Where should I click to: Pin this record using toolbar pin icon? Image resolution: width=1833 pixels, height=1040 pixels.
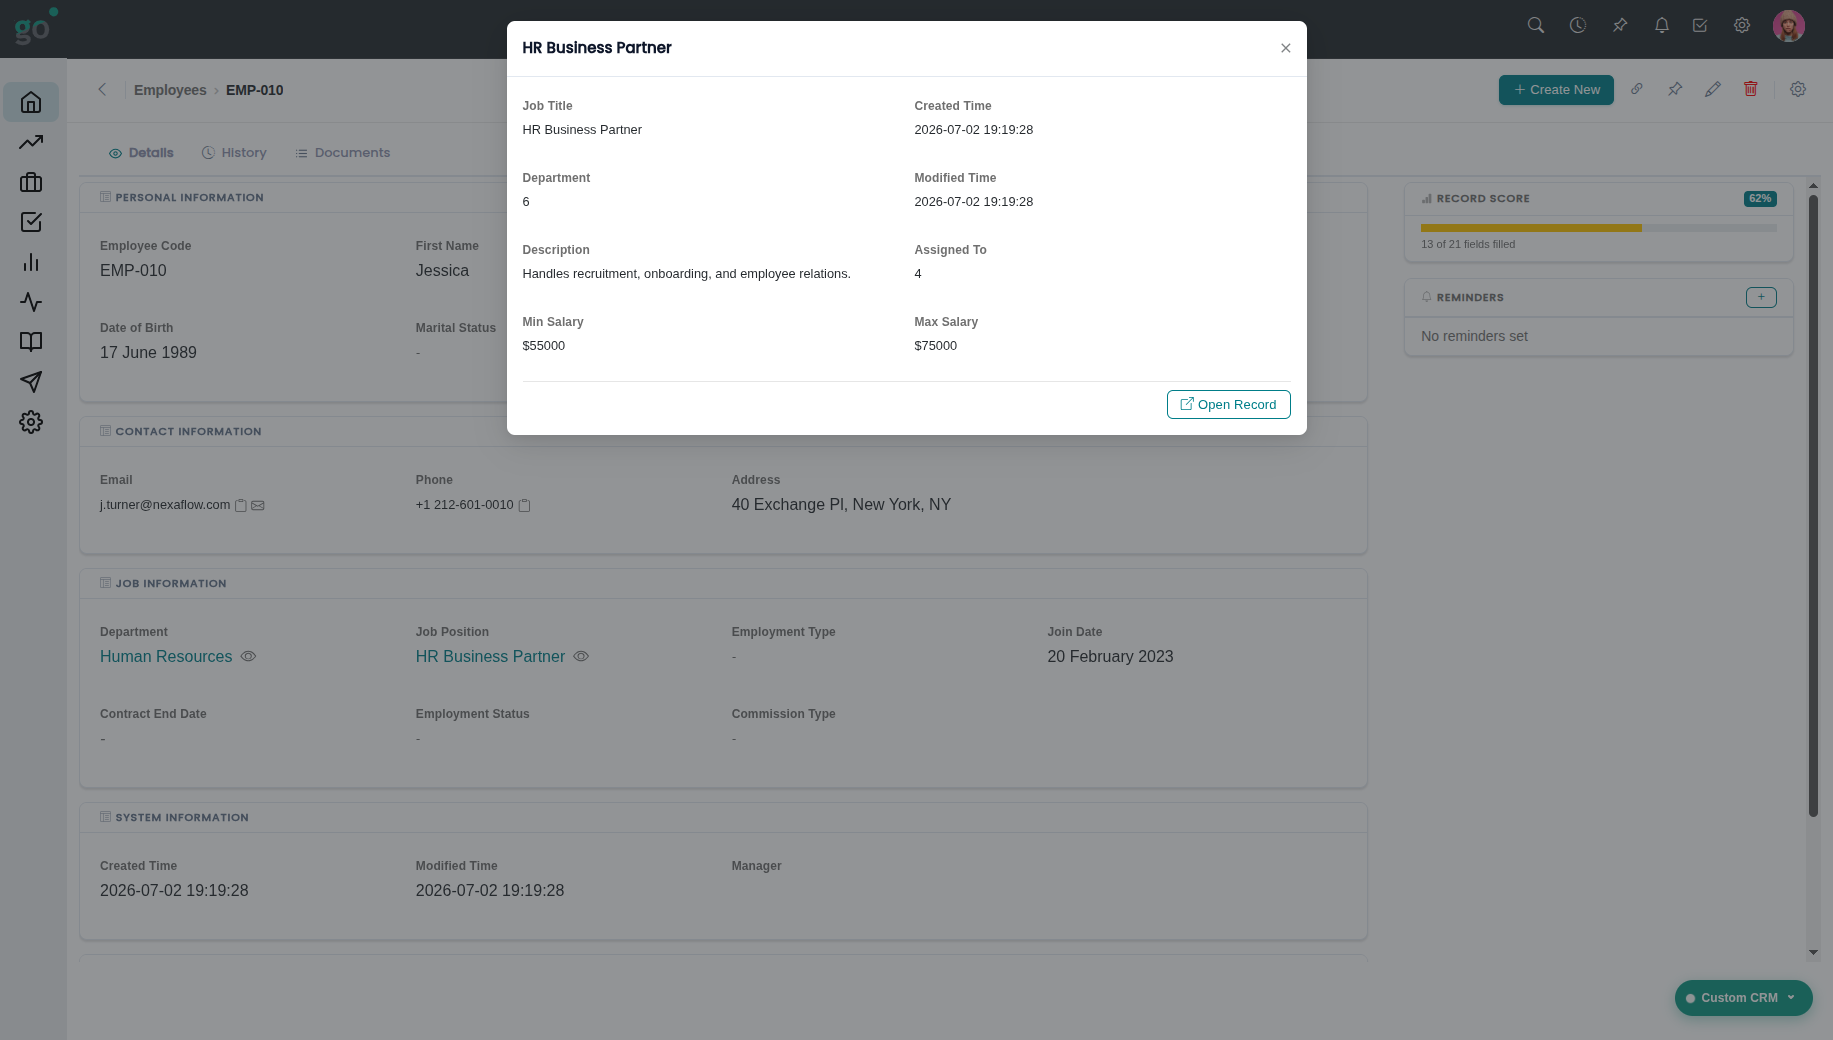click(x=1675, y=89)
